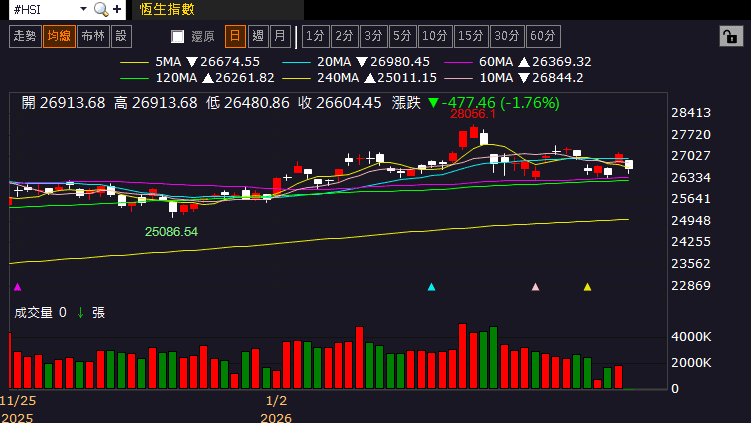The width and height of the screenshot is (751, 423).
Task: Click the green 120MA legend line
Action: pyautogui.click(x=134, y=78)
